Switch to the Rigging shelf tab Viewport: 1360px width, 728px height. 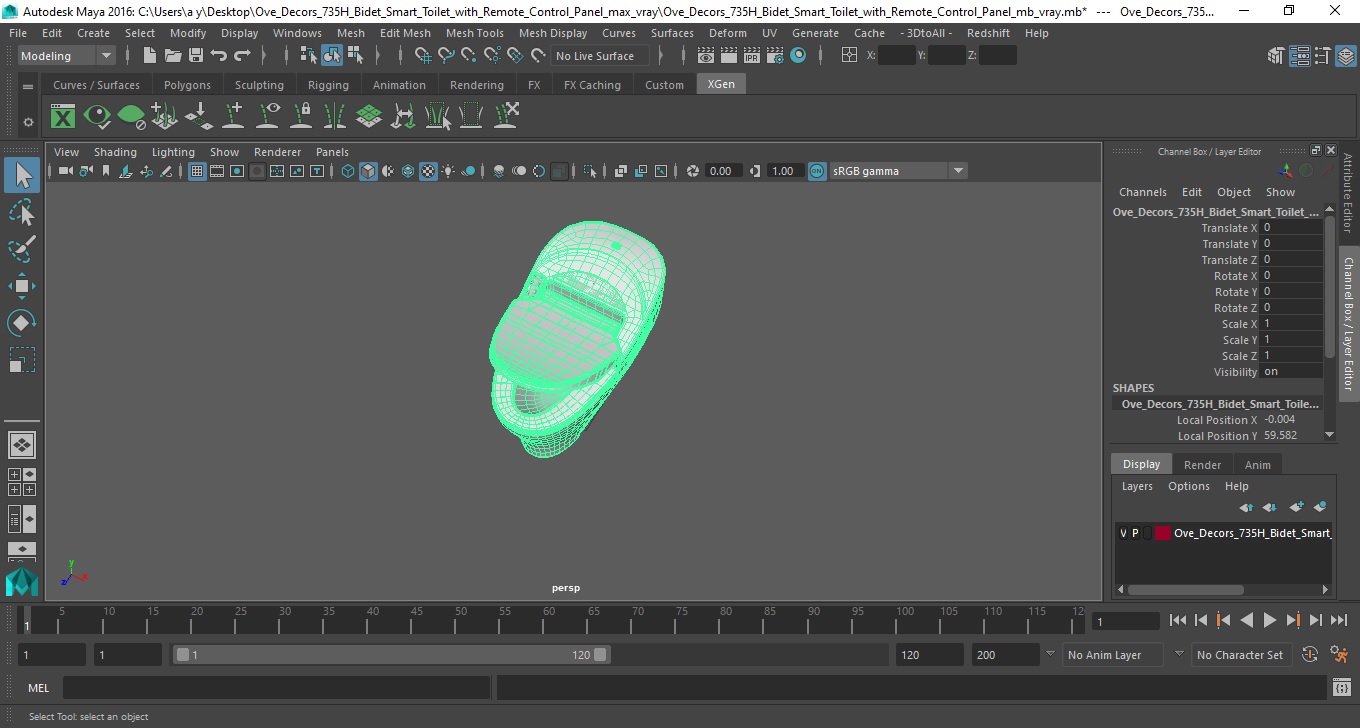328,85
